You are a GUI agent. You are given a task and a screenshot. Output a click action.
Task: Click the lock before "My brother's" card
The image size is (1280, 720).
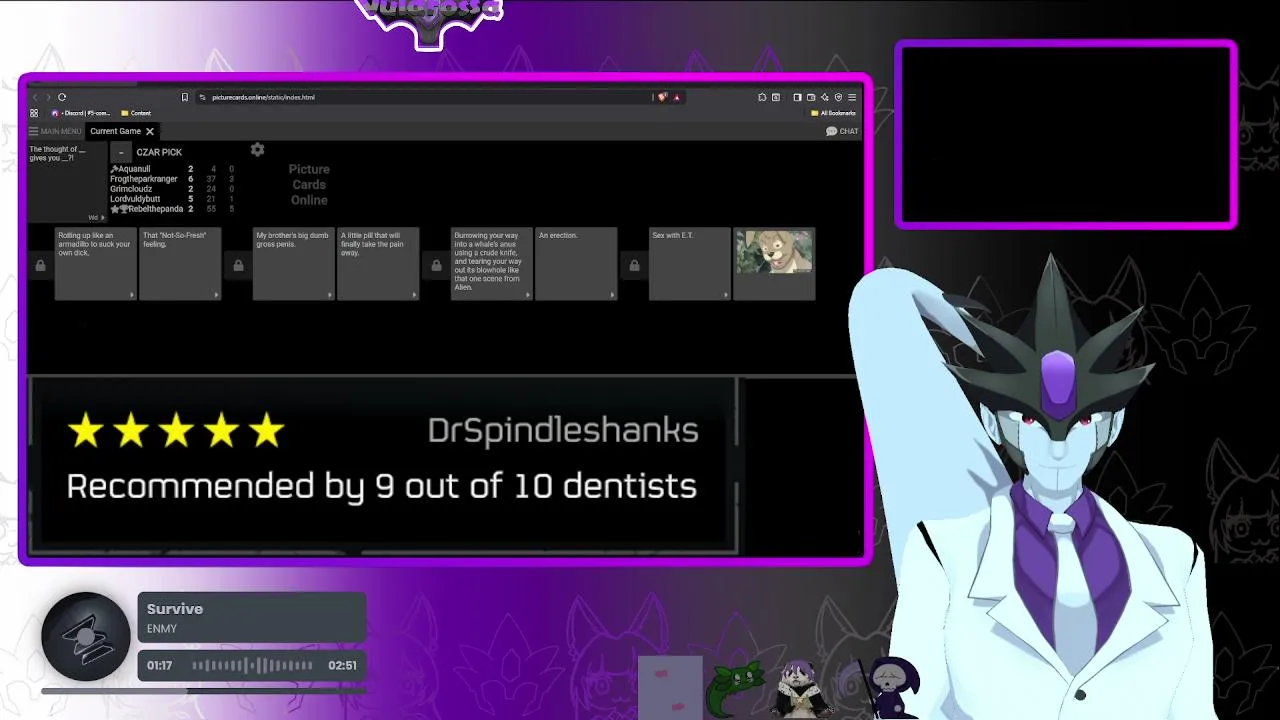tap(238, 266)
